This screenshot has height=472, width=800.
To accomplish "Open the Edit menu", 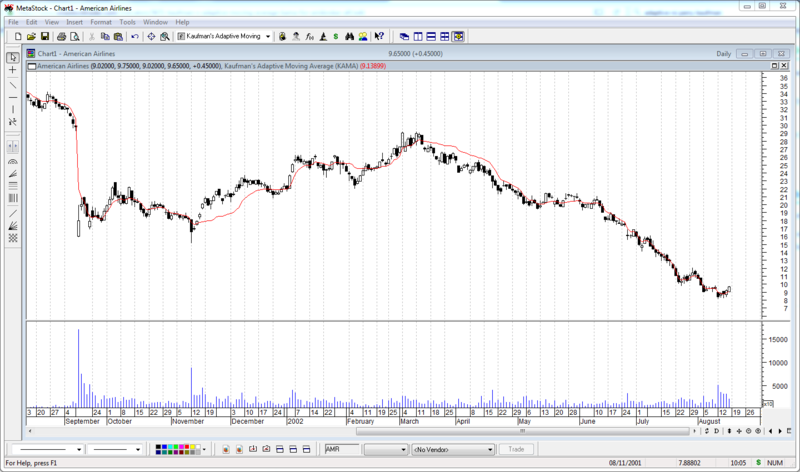I will click(32, 22).
